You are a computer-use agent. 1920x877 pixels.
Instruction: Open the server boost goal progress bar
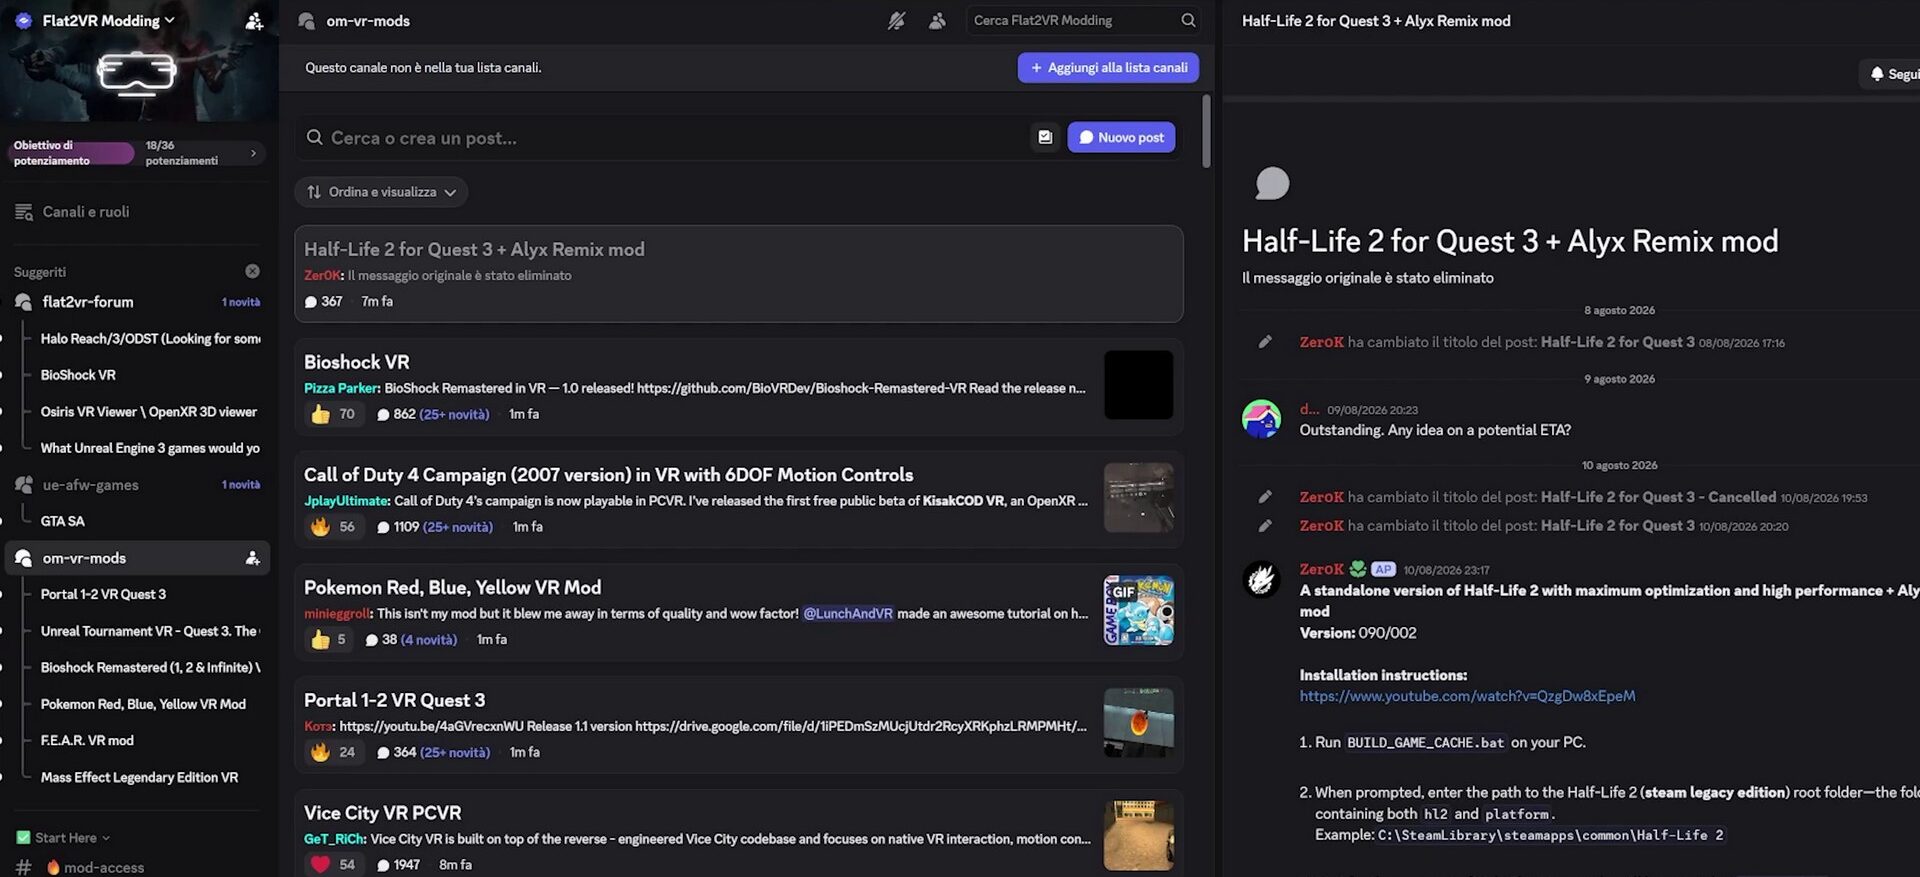pyautogui.click(x=72, y=153)
